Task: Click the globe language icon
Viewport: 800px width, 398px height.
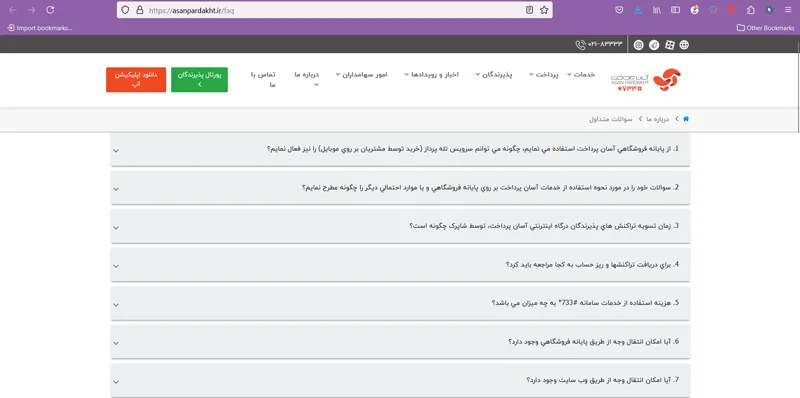Action: [684, 45]
